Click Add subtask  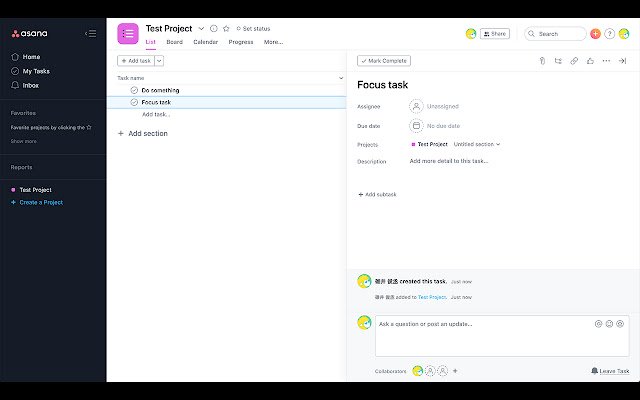(377, 195)
